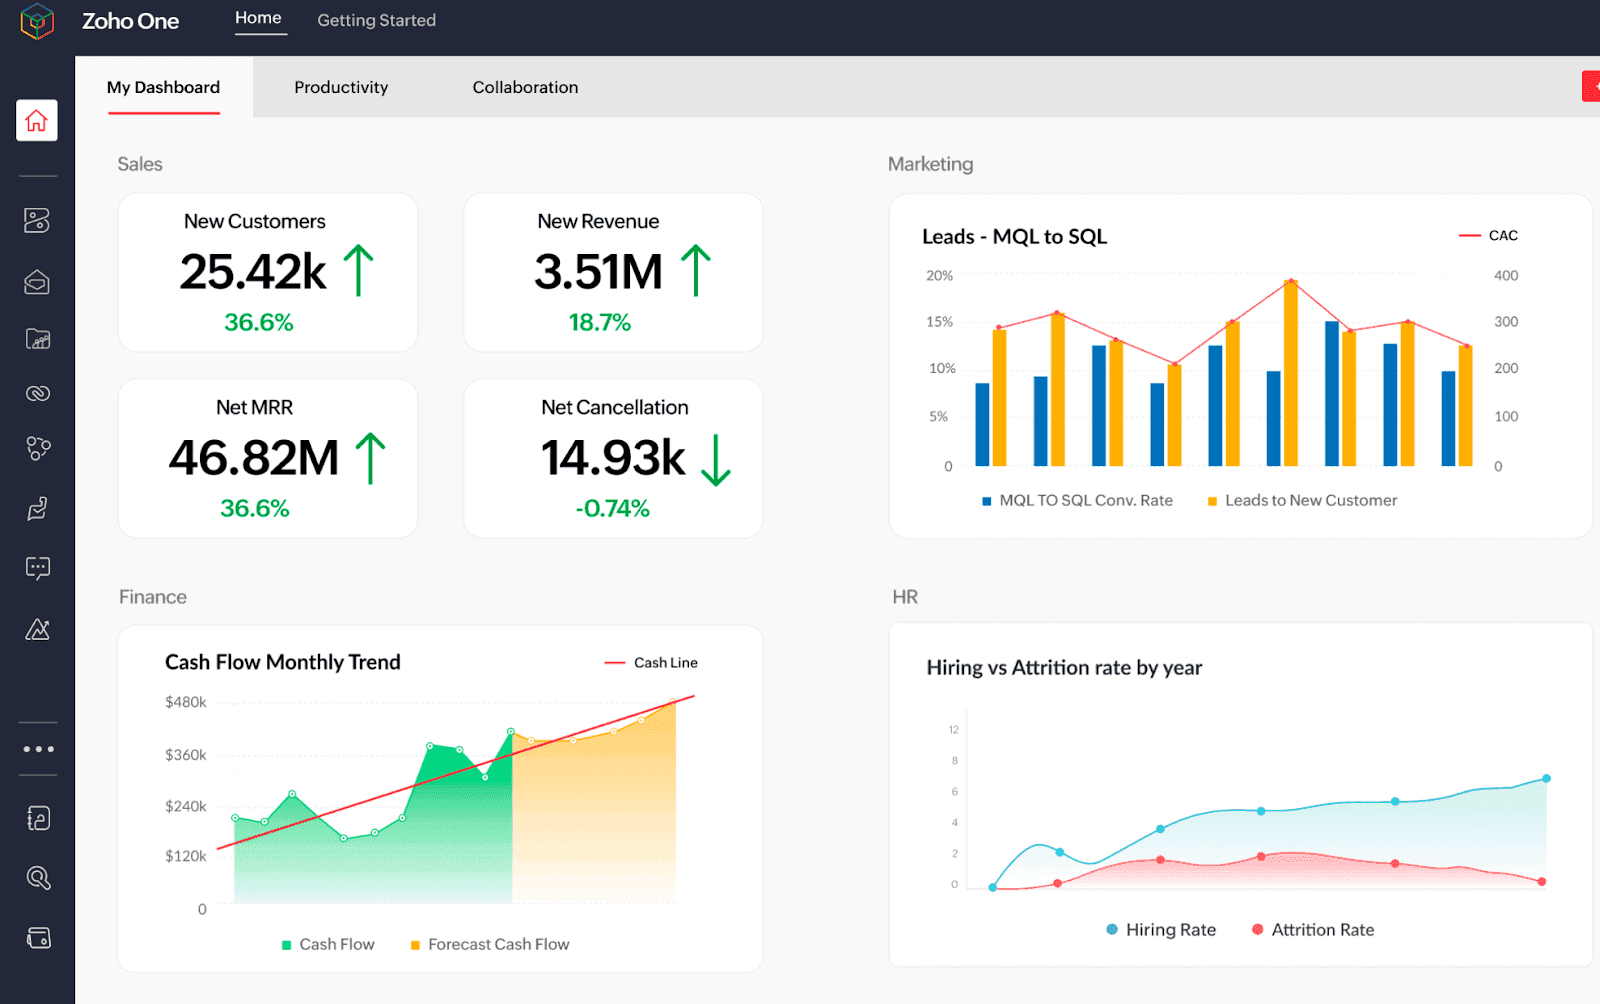Switch to the Collaboration tab
The height and width of the screenshot is (1004, 1600).
pyautogui.click(x=525, y=87)
